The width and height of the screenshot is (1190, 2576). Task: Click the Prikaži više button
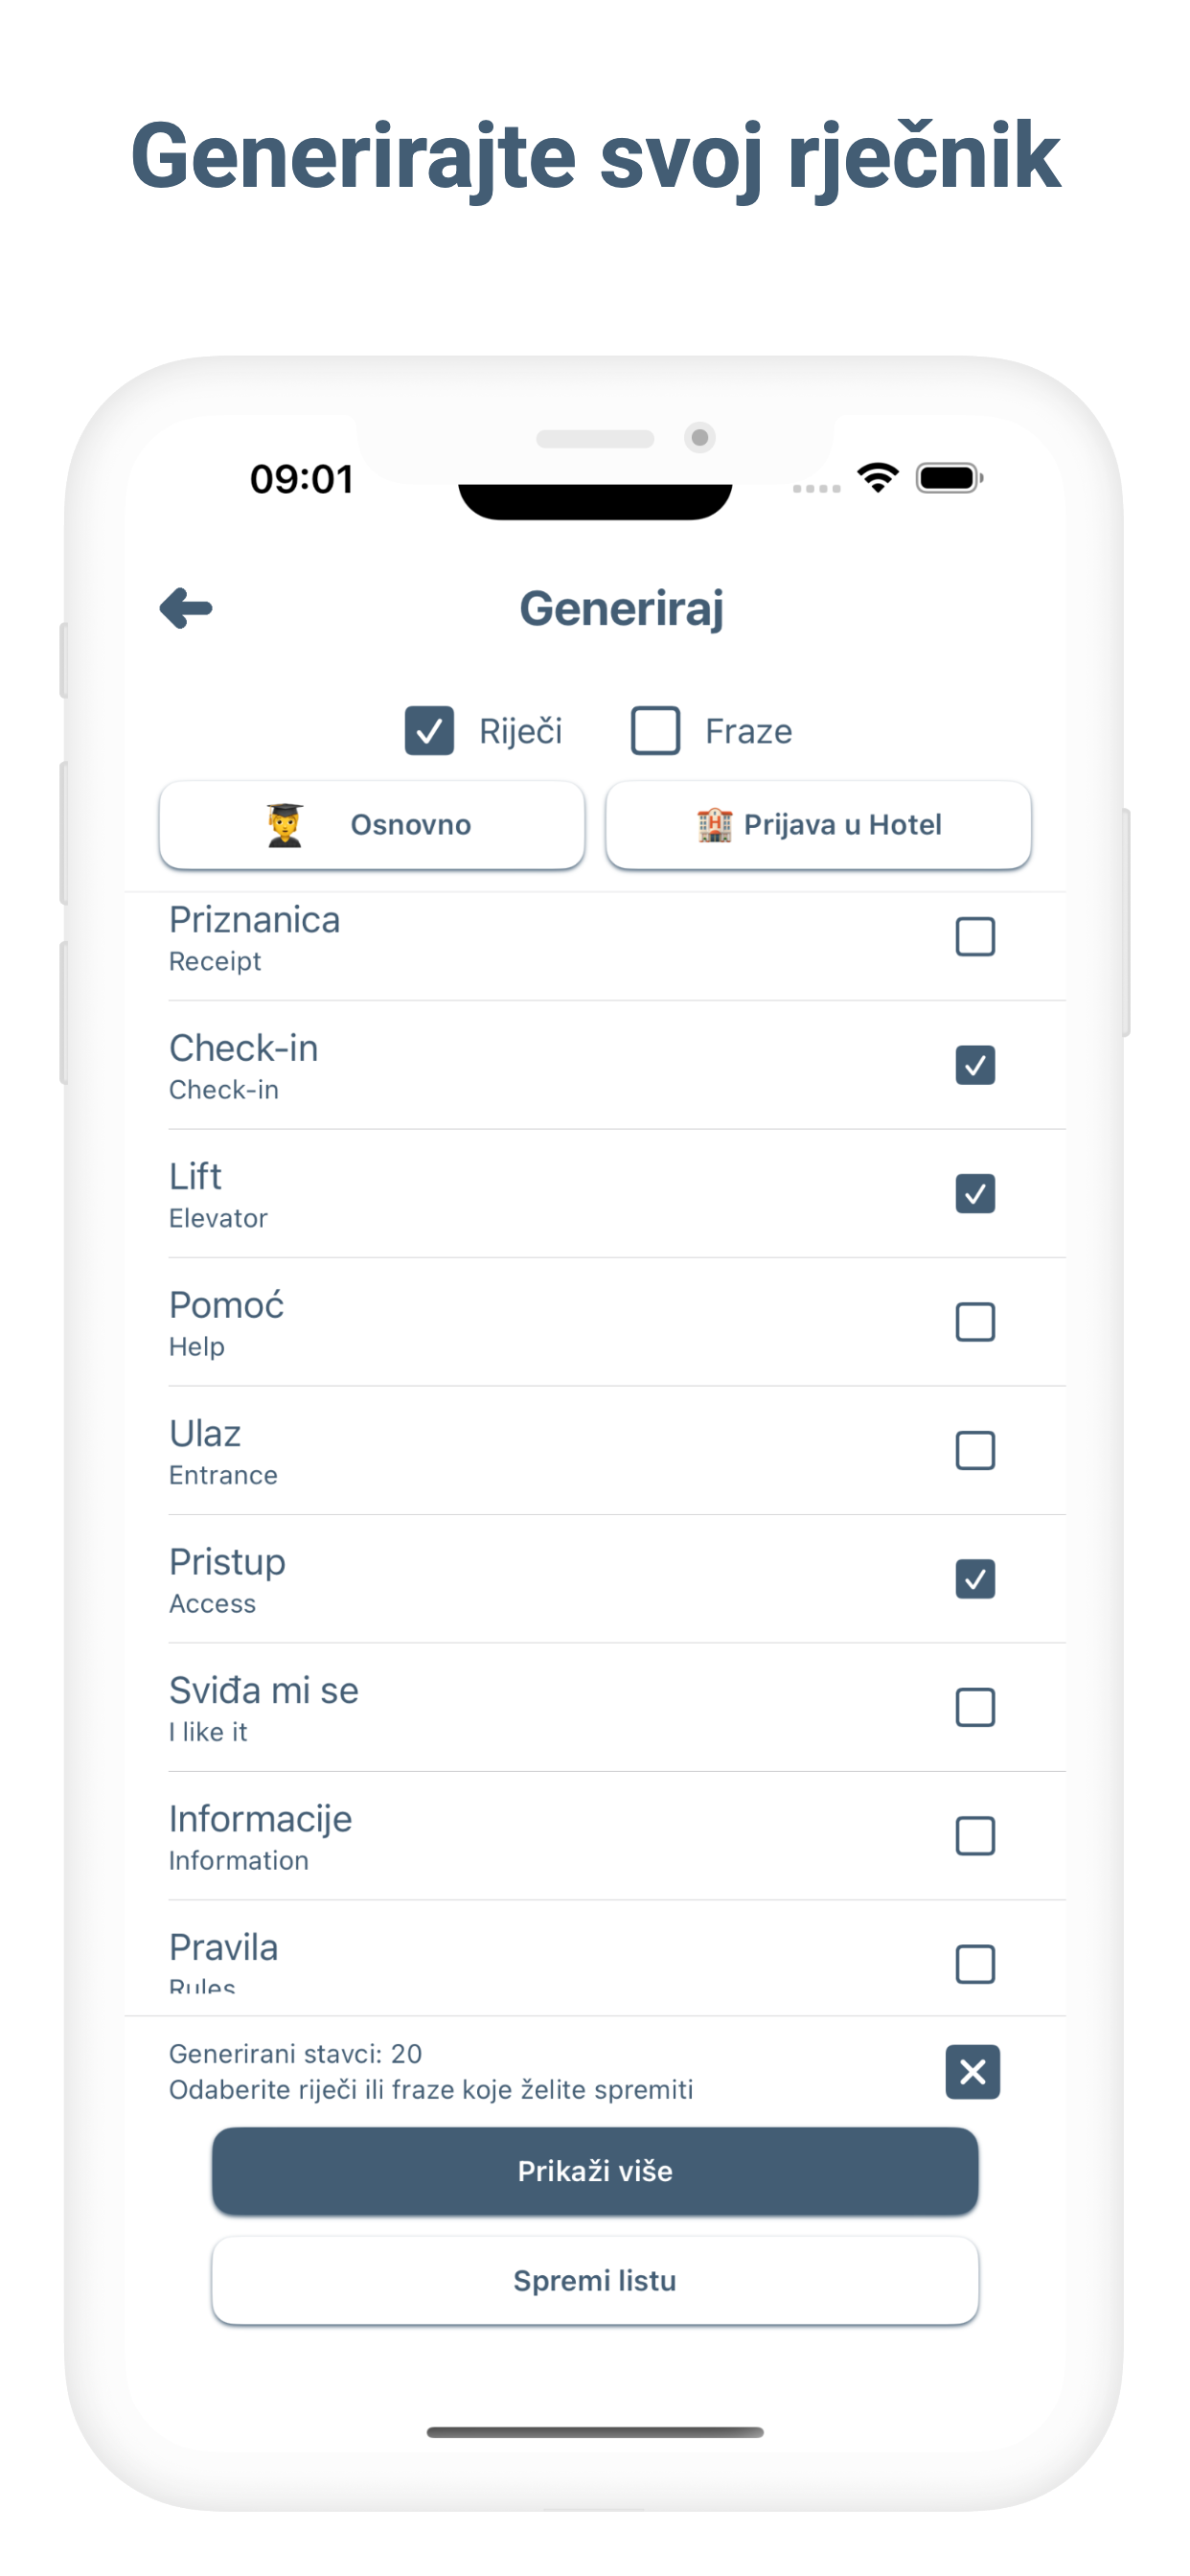tap(595, 2171)
